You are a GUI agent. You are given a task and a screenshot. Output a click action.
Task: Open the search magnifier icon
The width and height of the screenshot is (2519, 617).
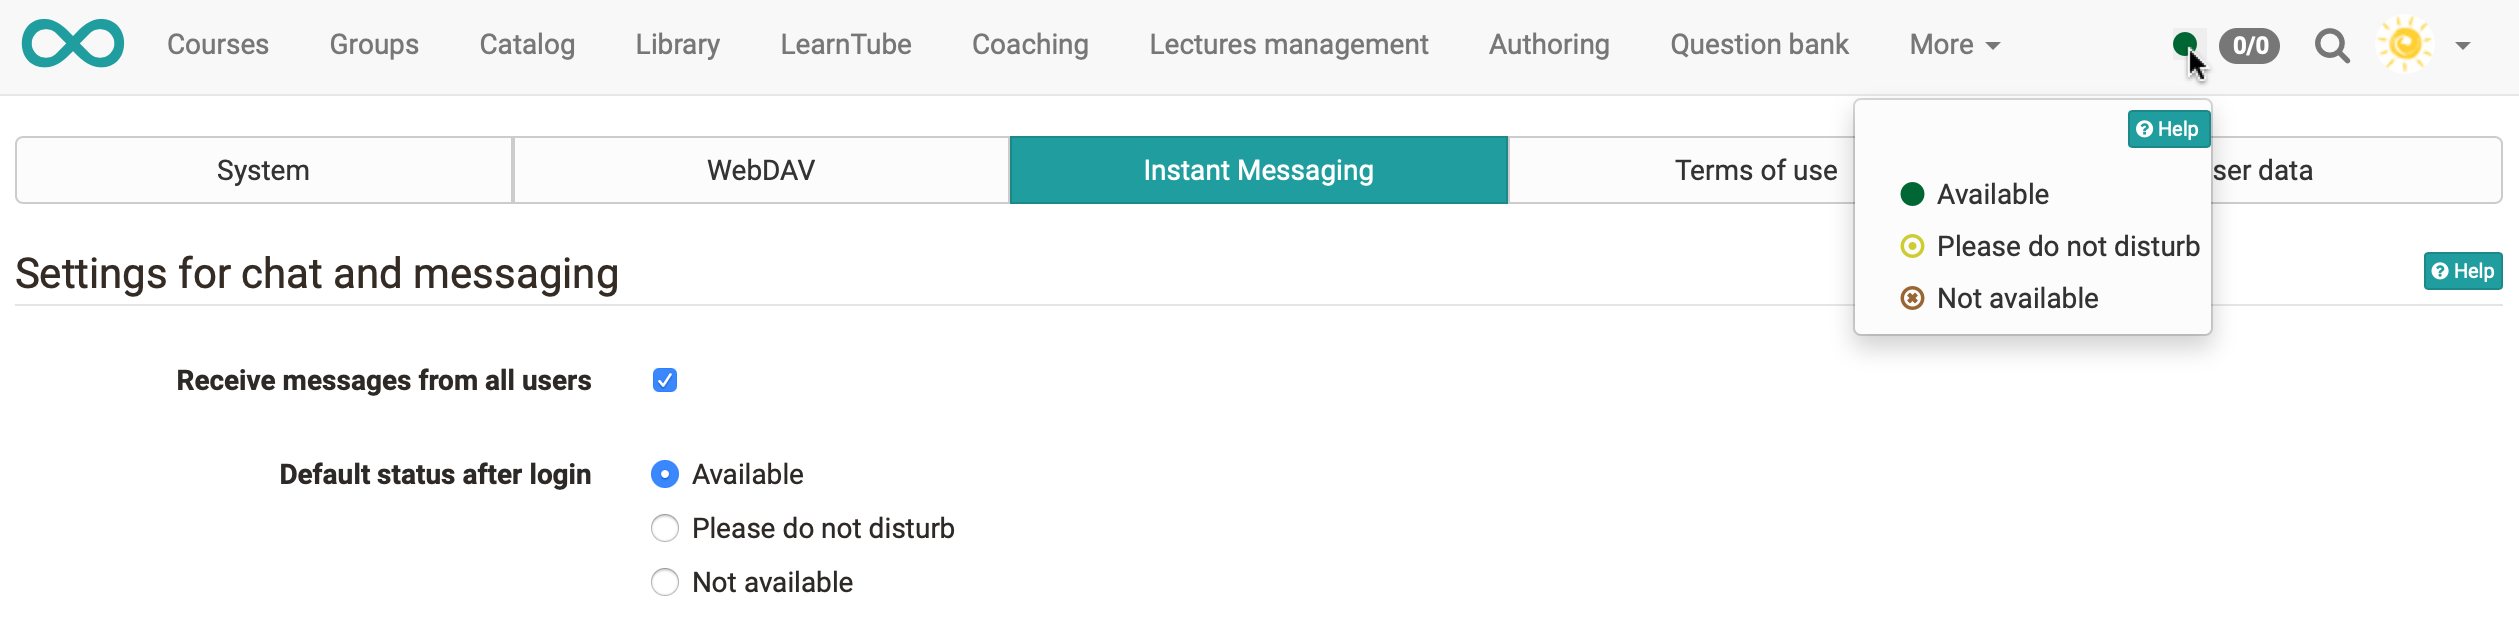click(2332, 46)
